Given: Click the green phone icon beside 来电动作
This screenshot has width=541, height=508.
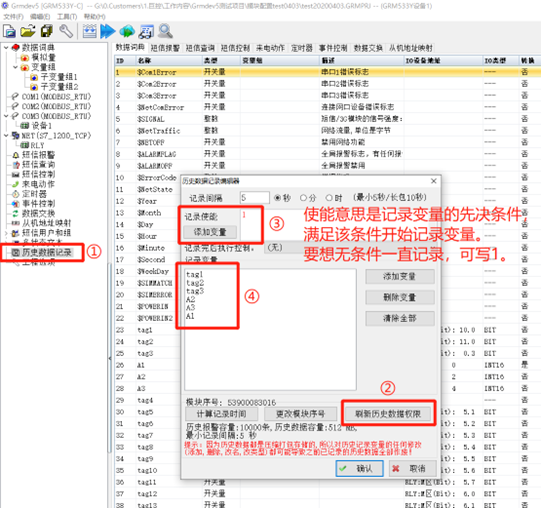Looking at the screenshot, I should click(16, 184).
